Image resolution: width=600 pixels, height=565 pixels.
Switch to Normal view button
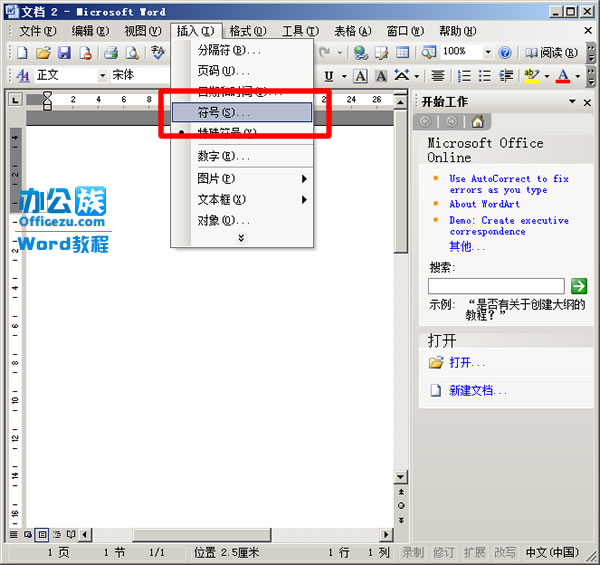tap(13, 534)
